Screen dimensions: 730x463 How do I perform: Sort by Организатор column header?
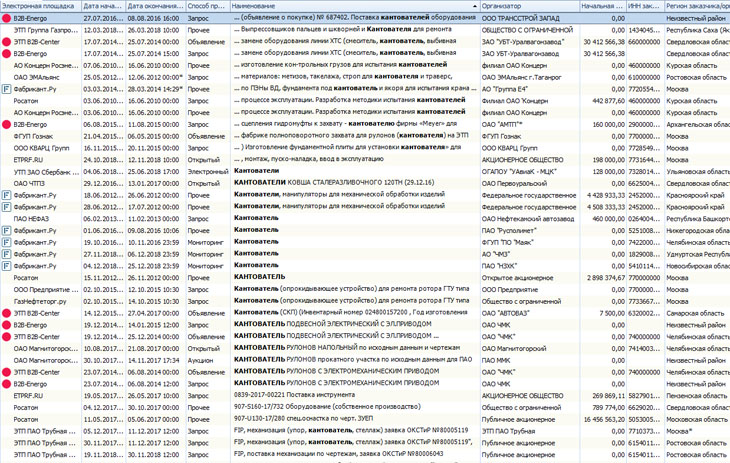pyautogui.click(x=530, y=6)
